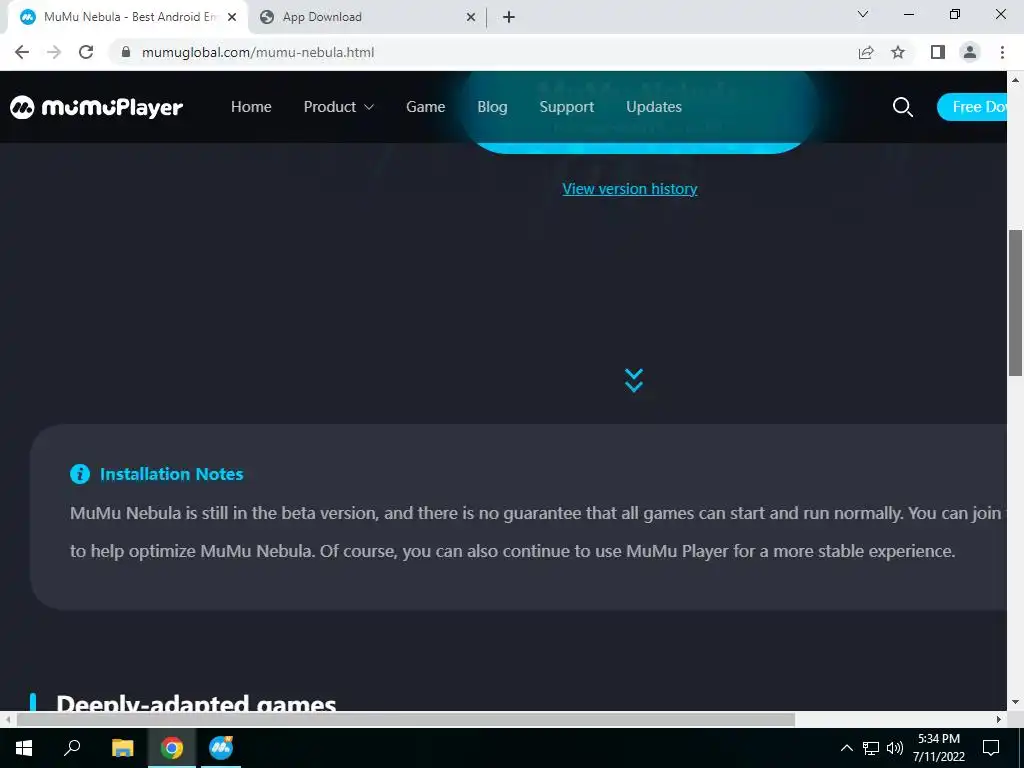This screenshot has width=1024, height=768.
Task: Reload the page with the refresh icon
Action: pos(86,52)
